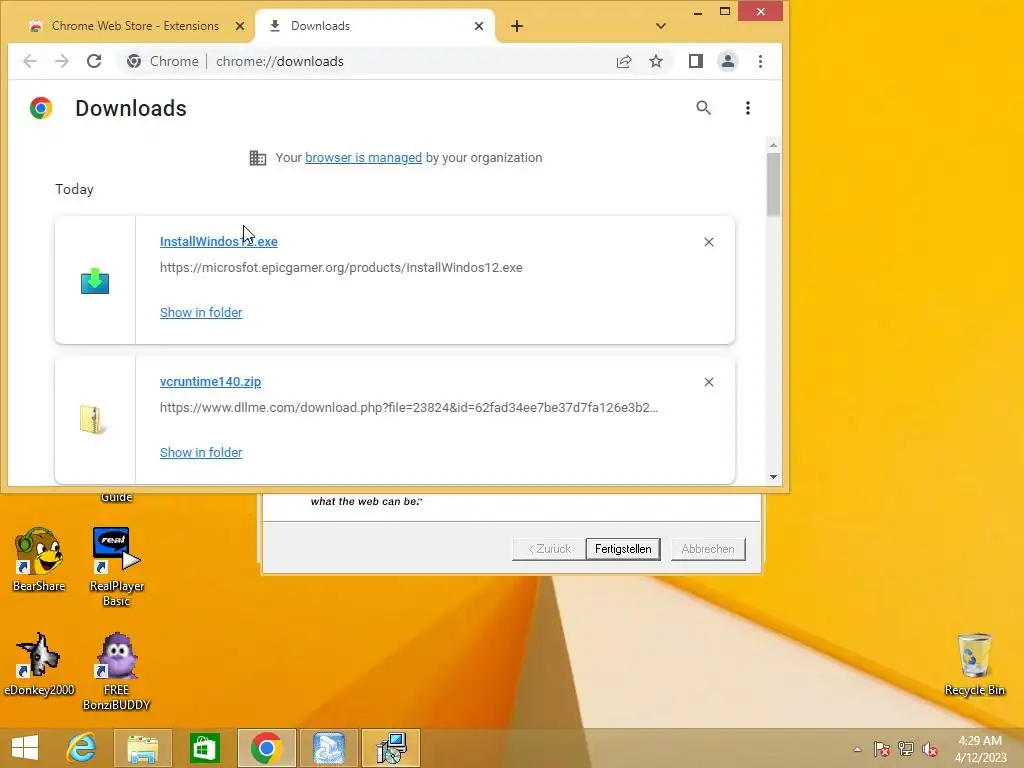Bookmark this tab with the star icon
Viewport: 1024px width, 768px height.
click(x=656, y=61)
